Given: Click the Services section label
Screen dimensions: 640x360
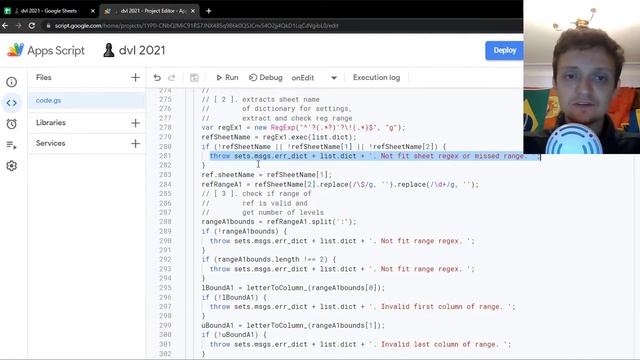Looking at the screenshot, I should coord(51,143).
